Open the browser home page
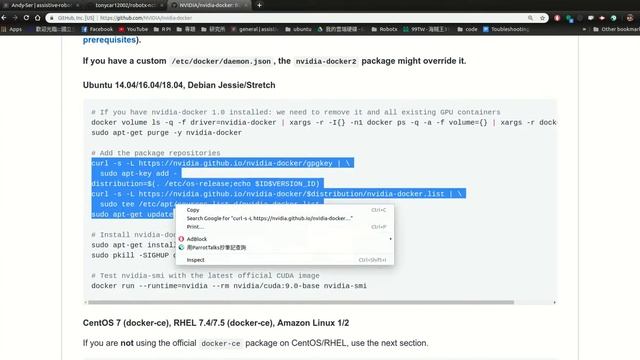Viewport: 640px width, 360px height. [38, 18]
